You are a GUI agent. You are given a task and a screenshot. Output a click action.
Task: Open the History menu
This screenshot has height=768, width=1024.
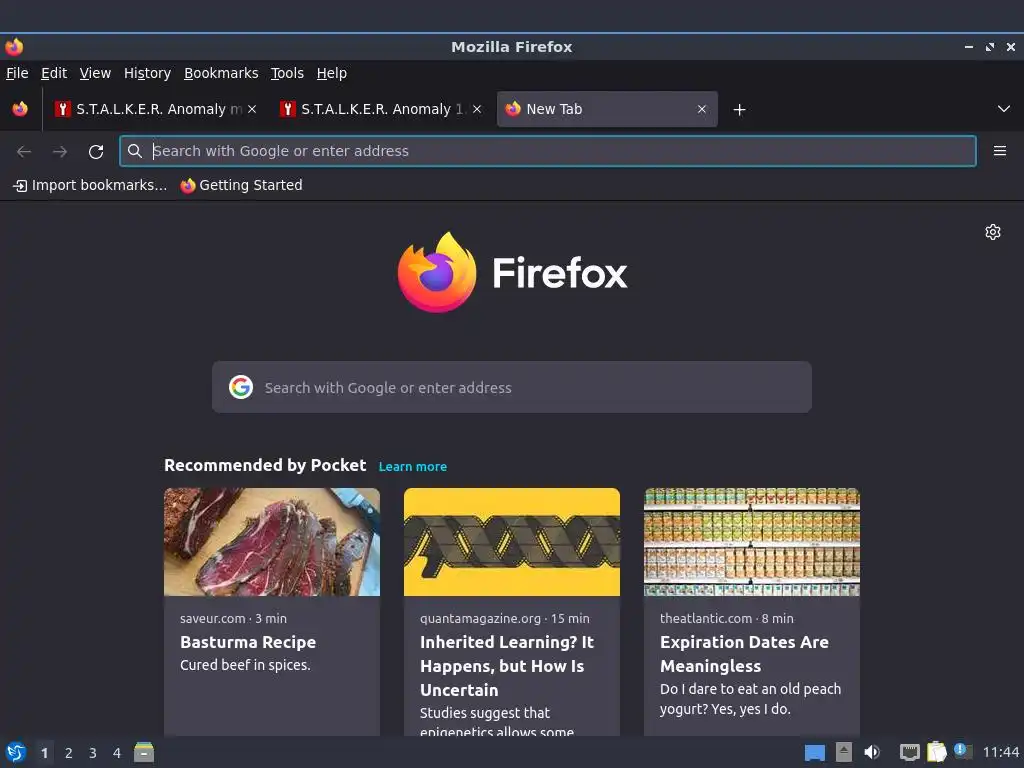148,73
